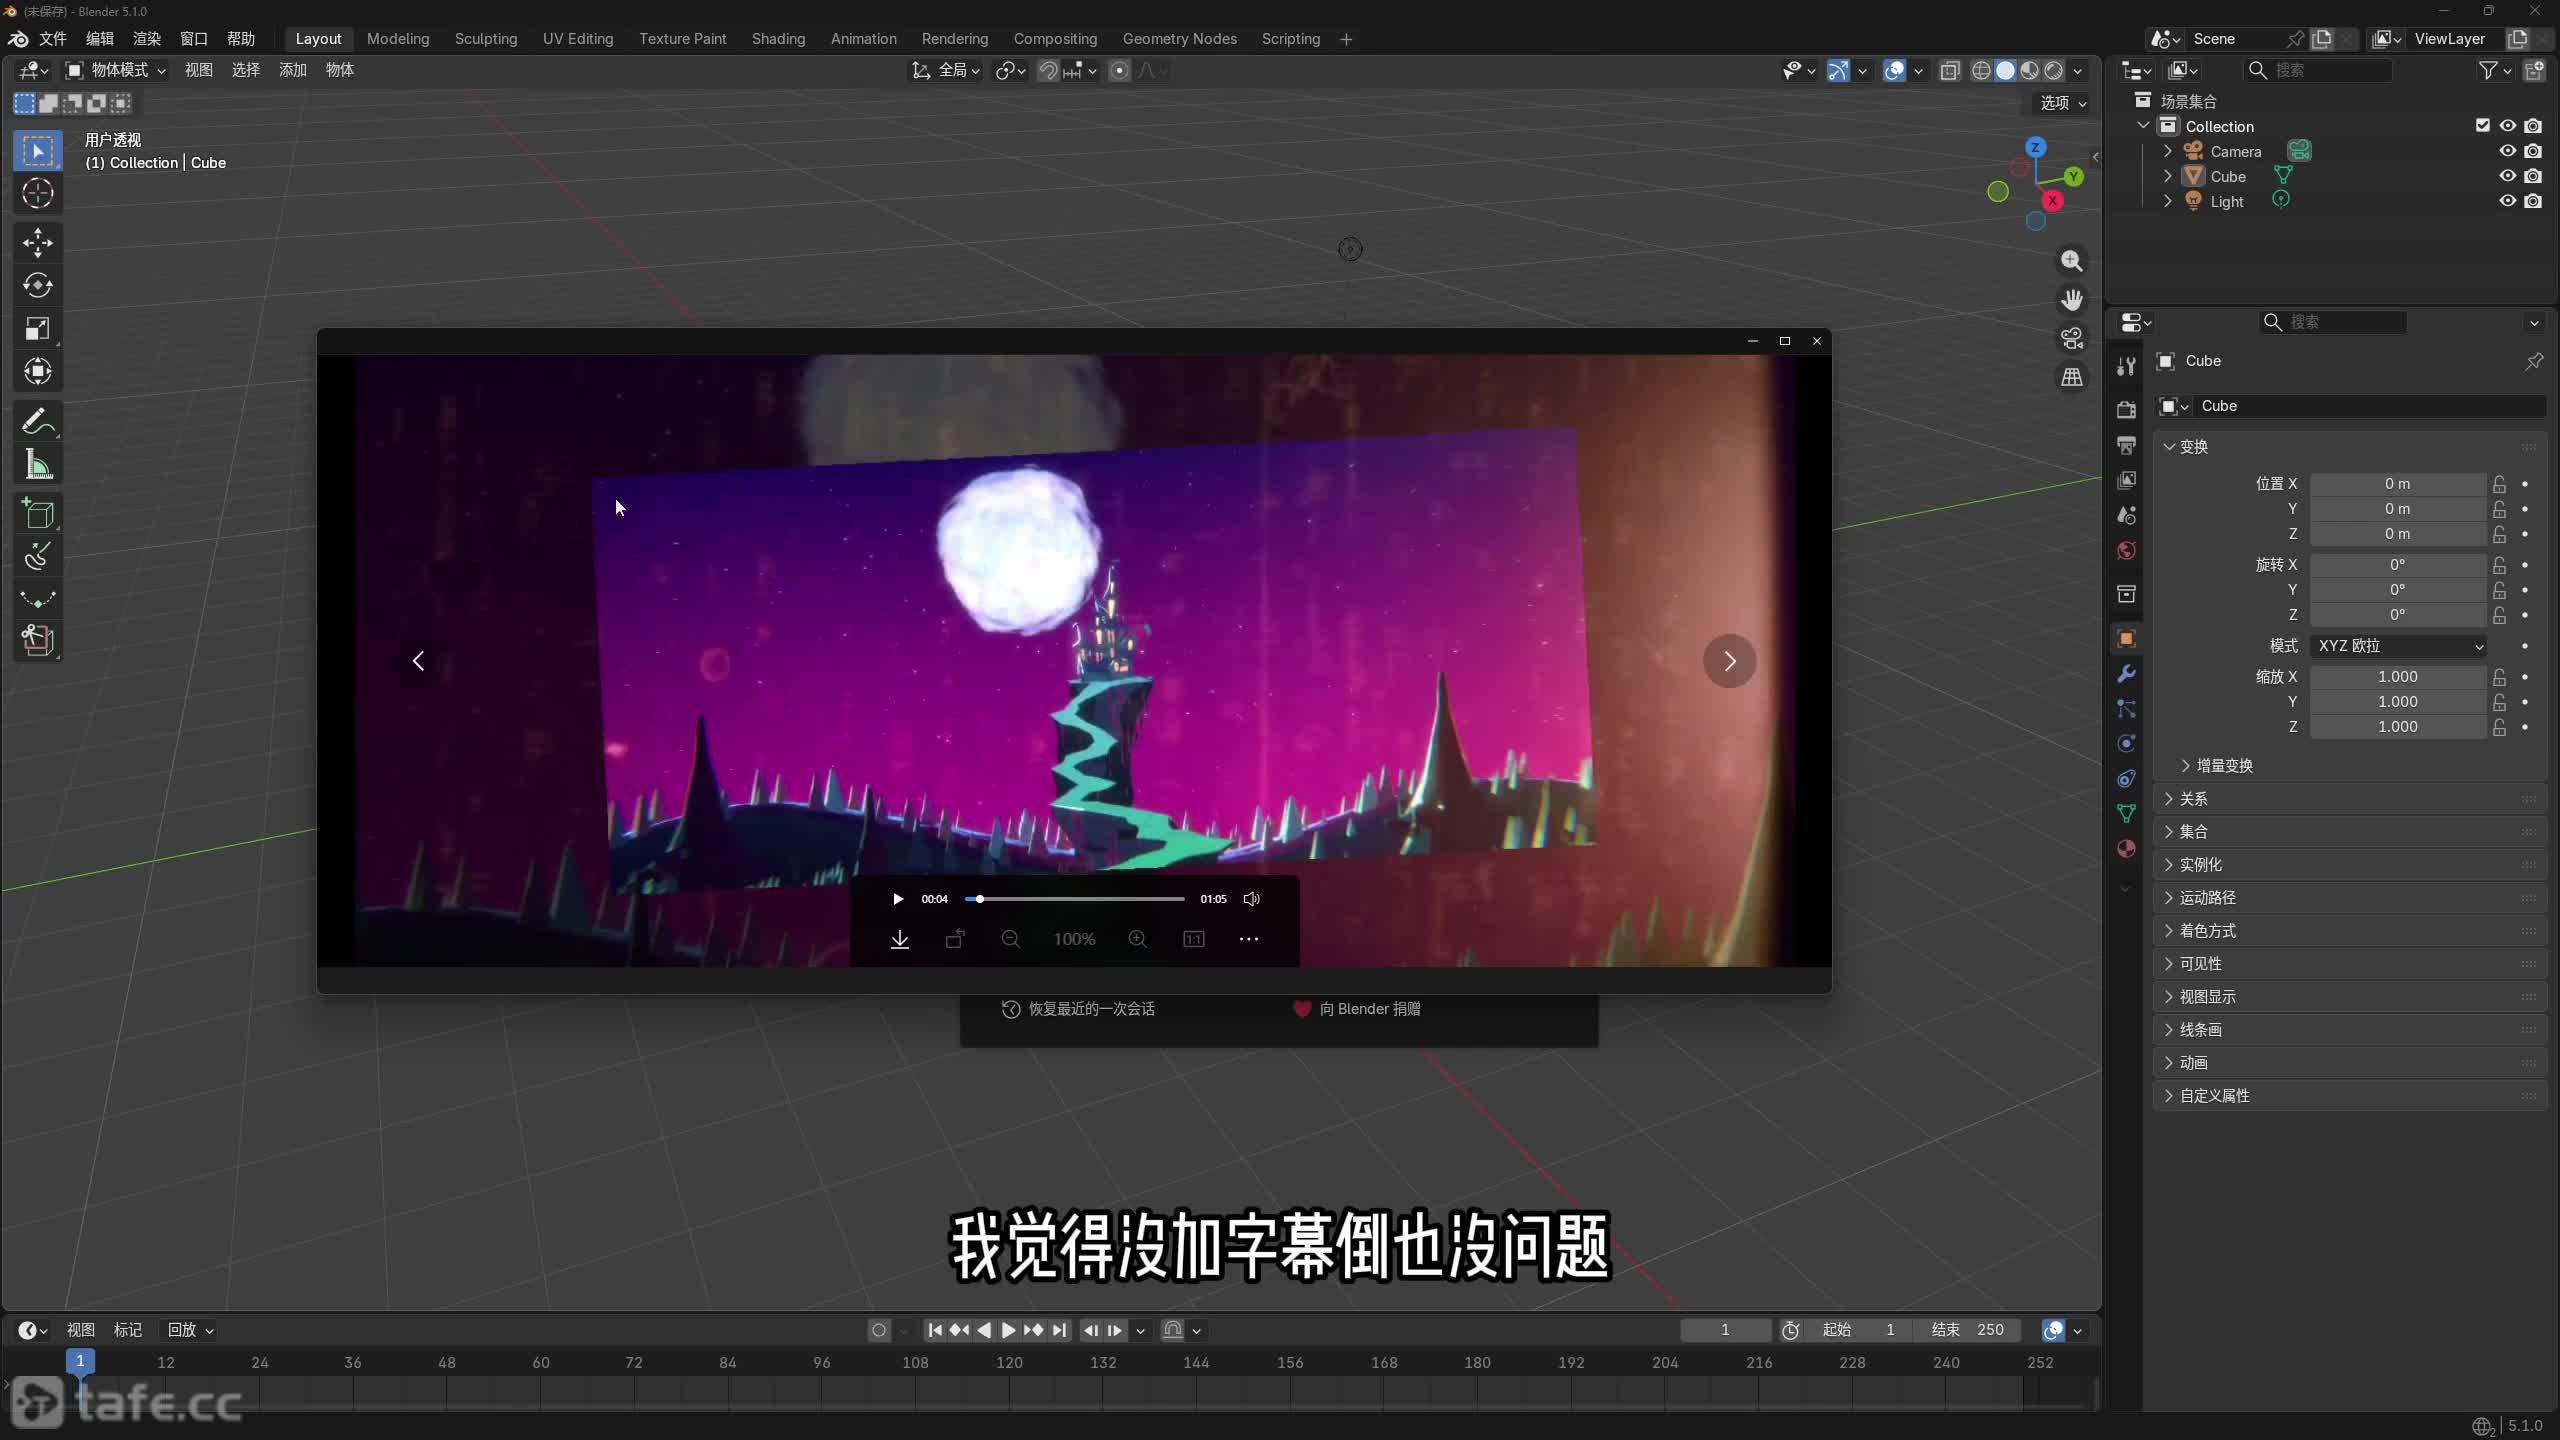Expand the Cube tree item

pos(2168,176)
